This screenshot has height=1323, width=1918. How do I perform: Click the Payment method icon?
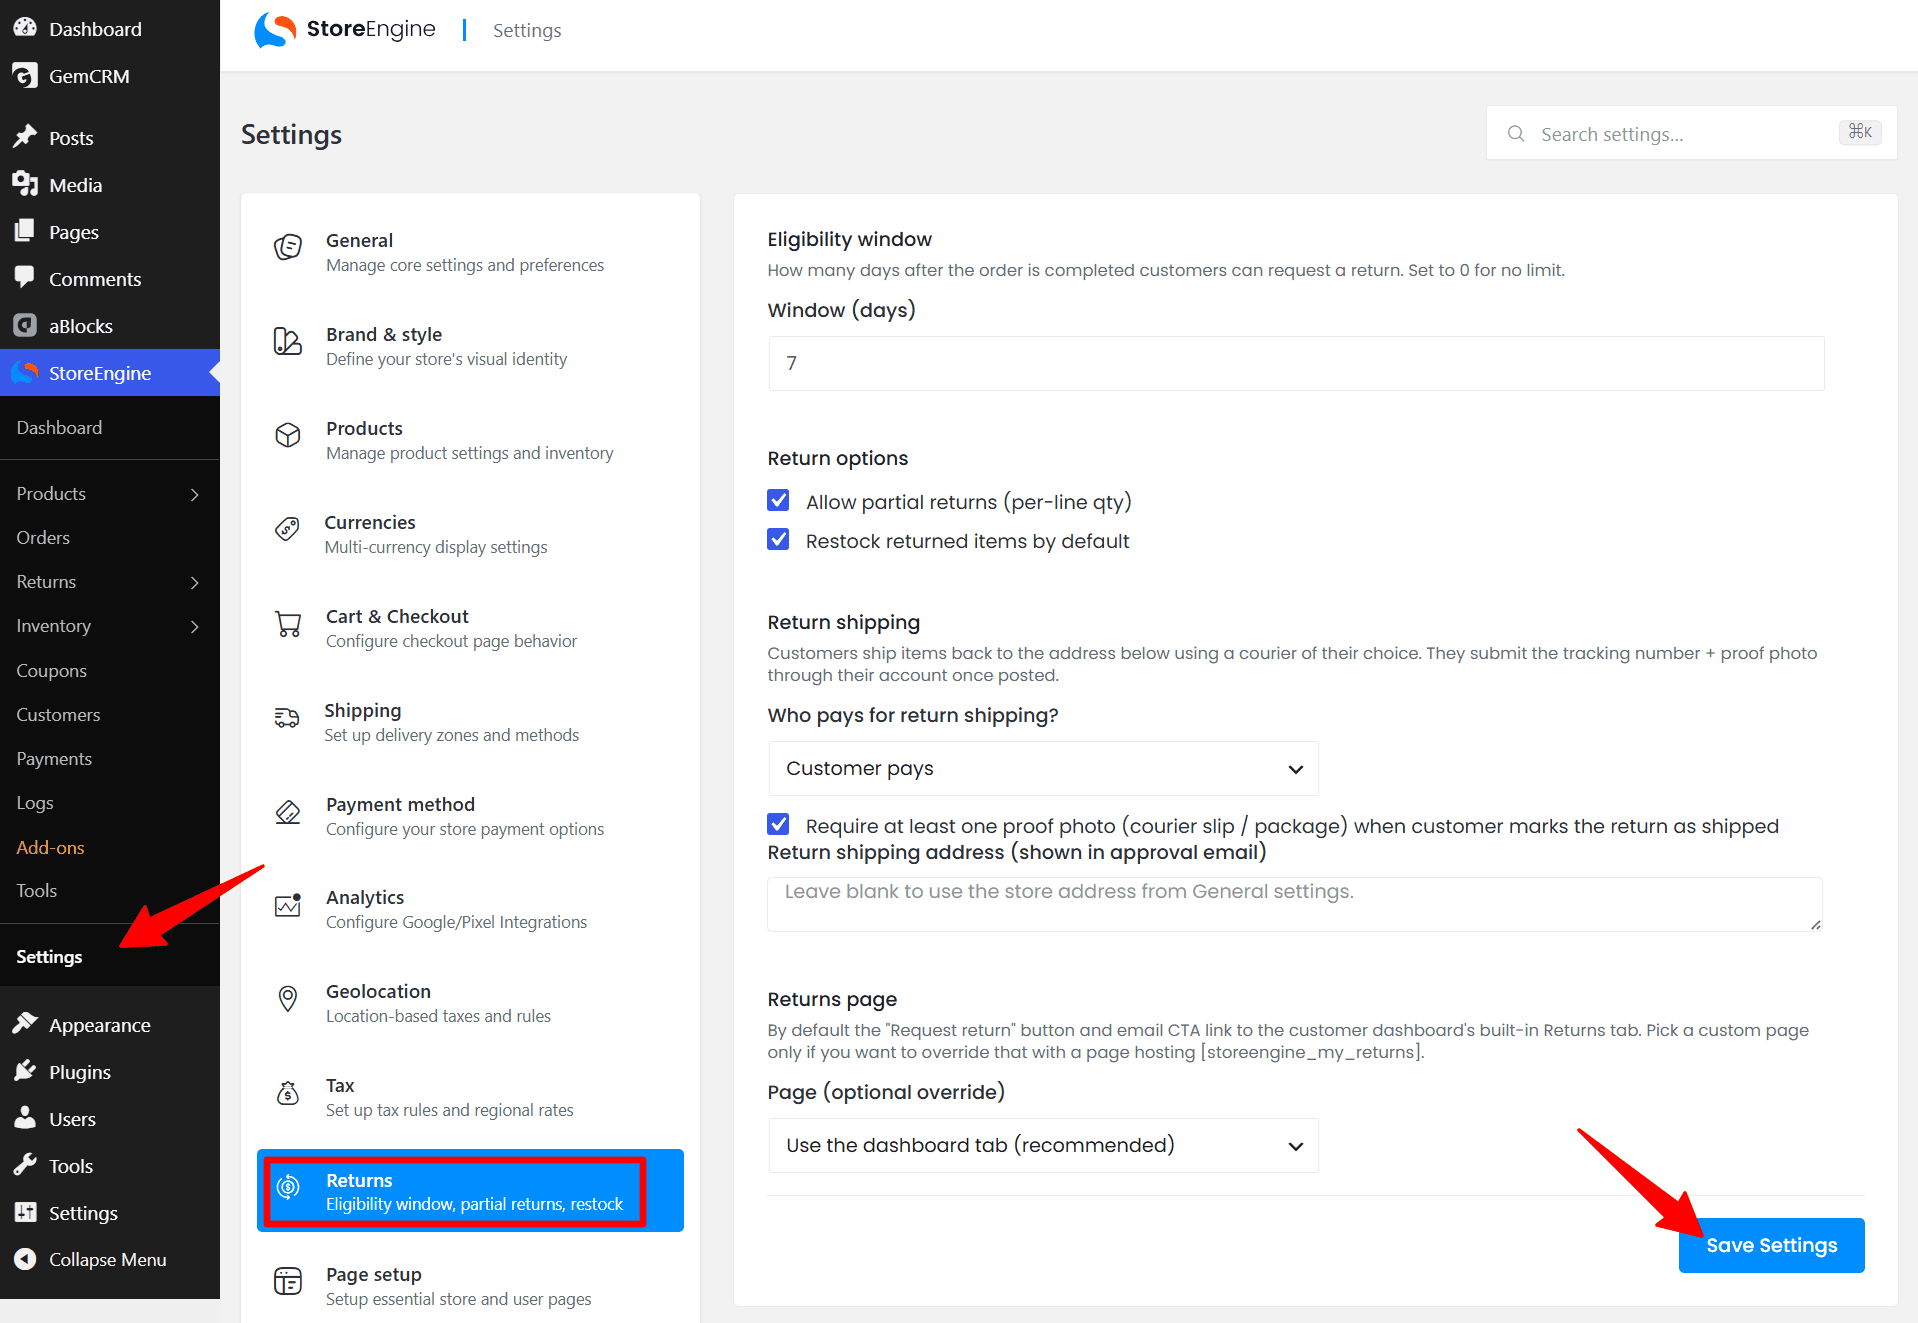288,812
